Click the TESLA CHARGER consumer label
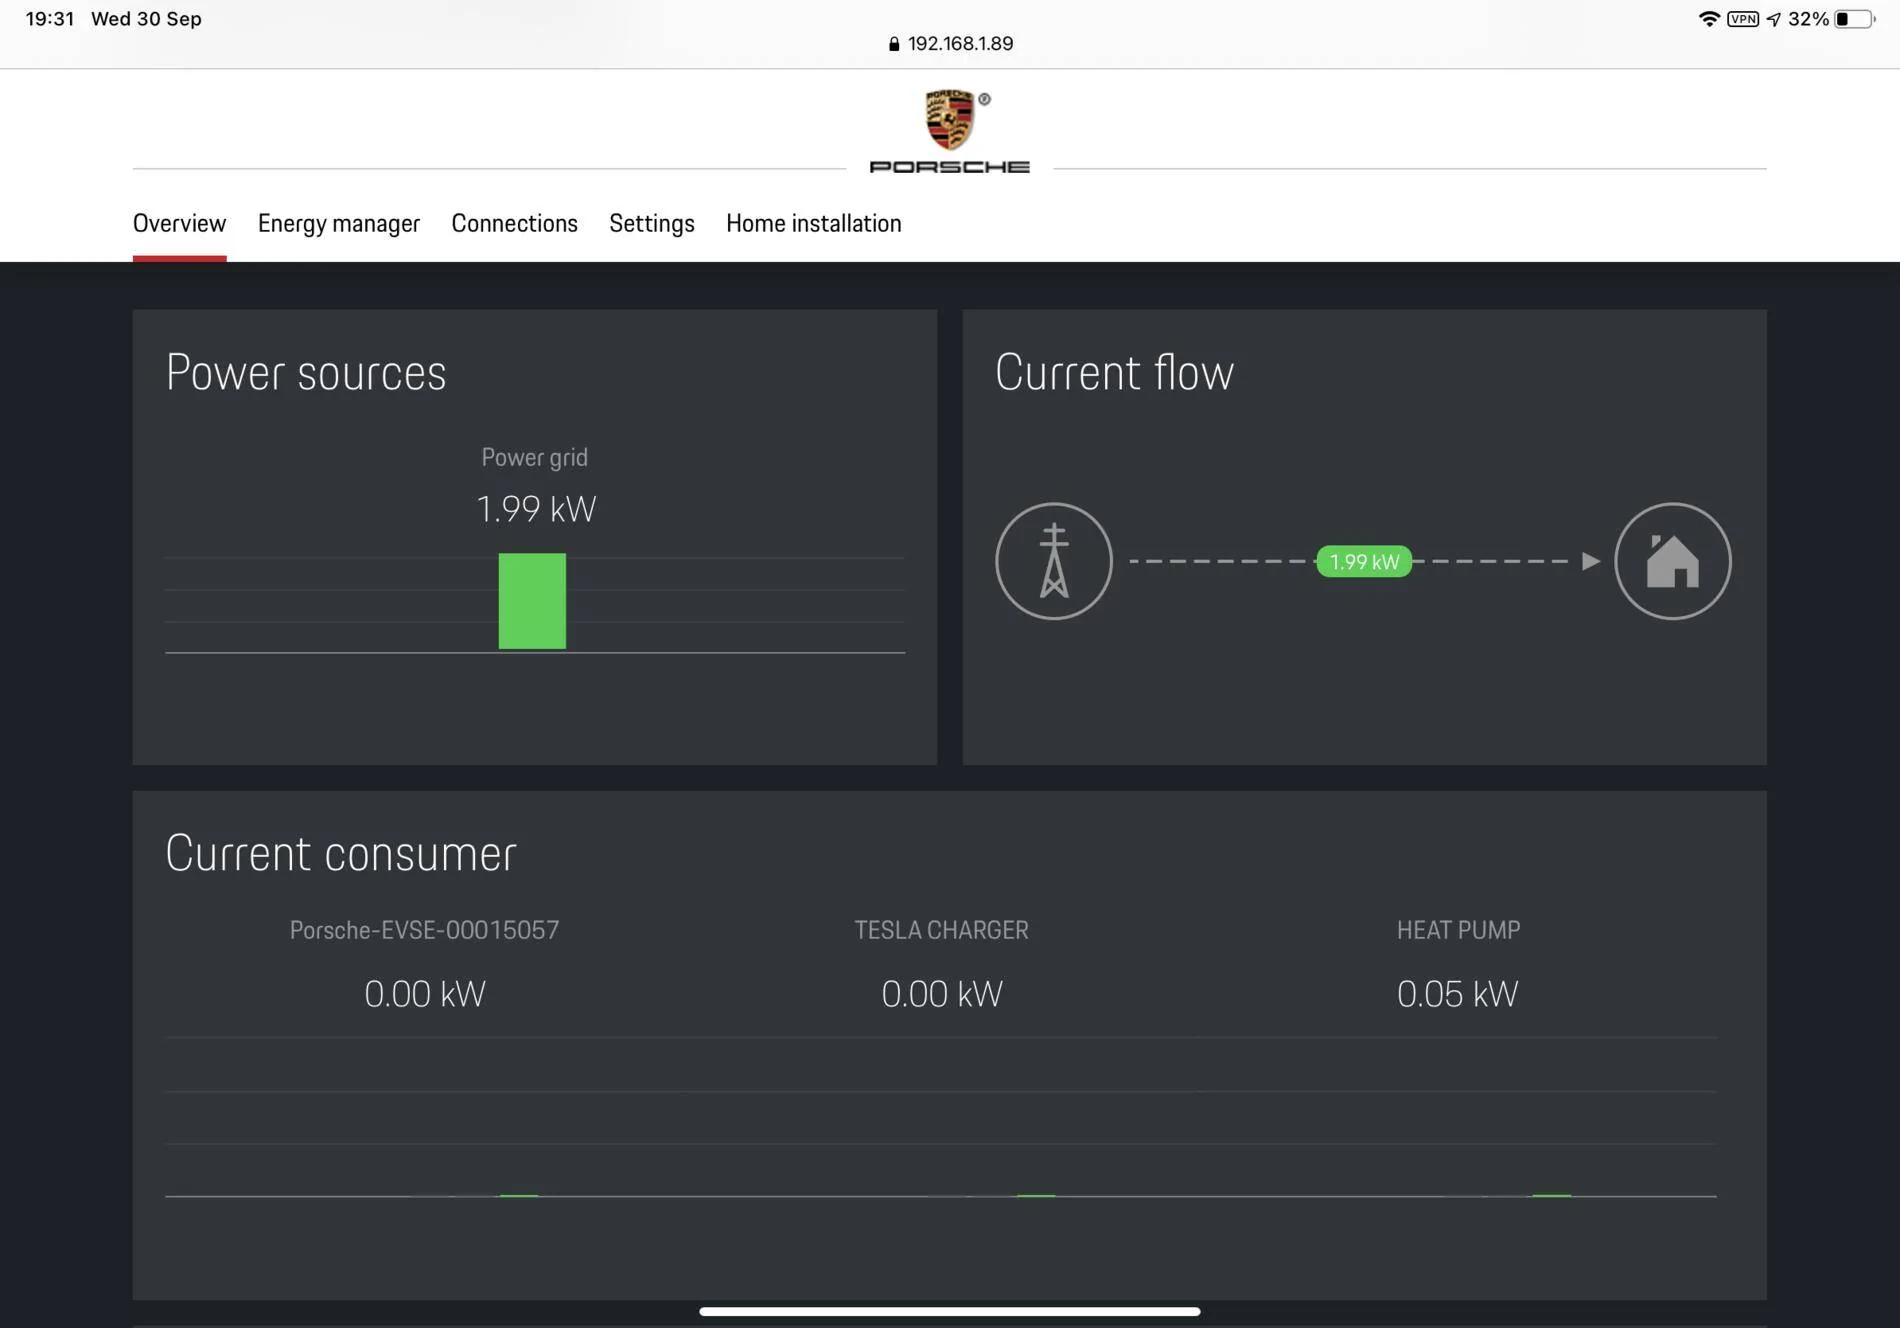The width and height of the screenshot is (1900, 1328). 941,930
